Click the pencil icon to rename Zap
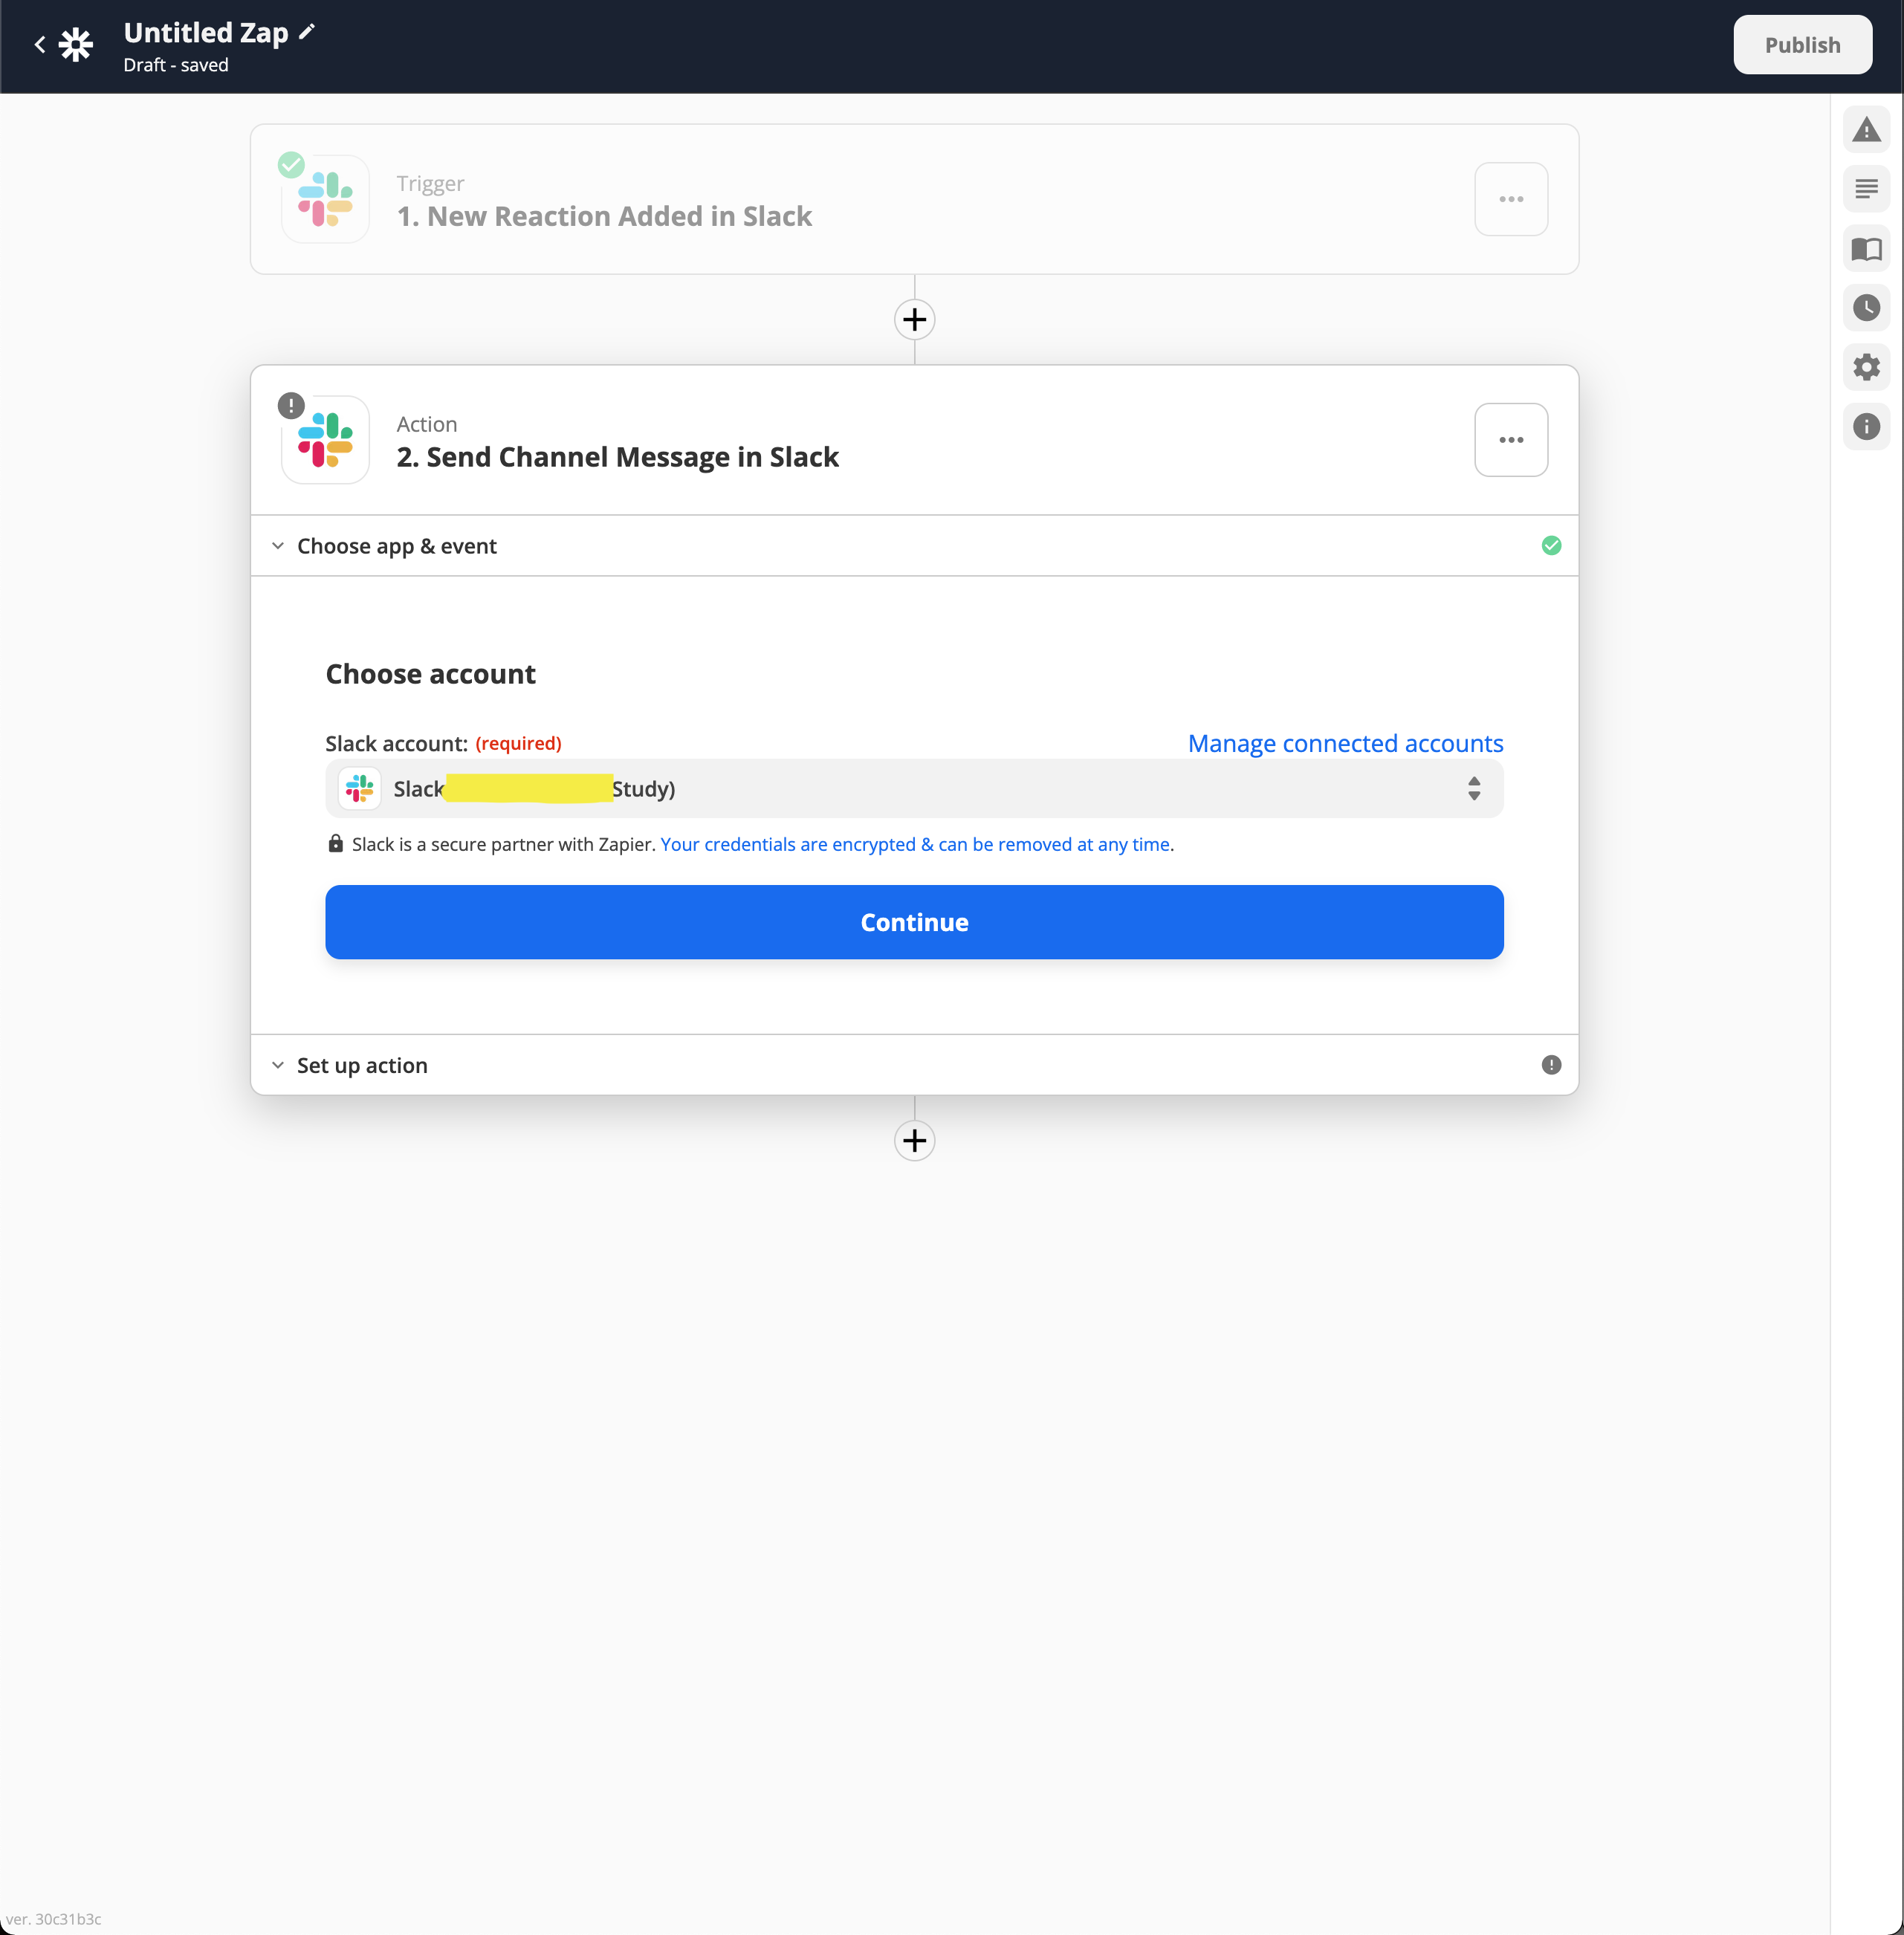The image size is (1904, 1935). (307, 32)
